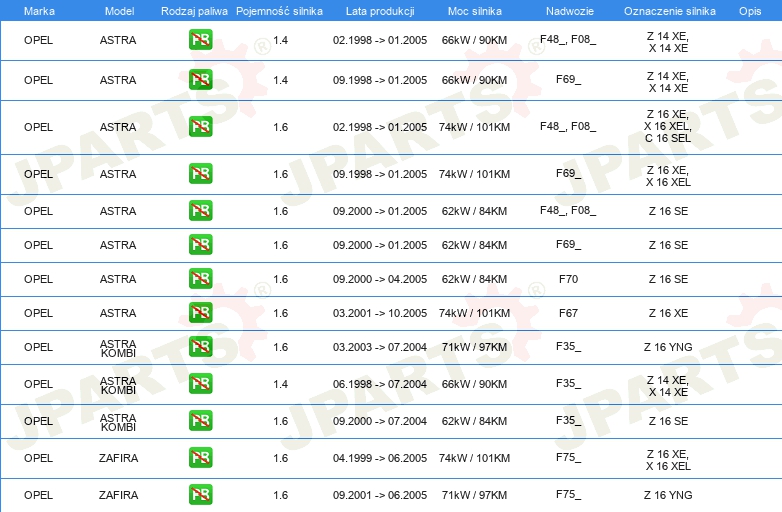Image resolution: width=782 pixels, height=512 pixels.
Task: Click the date 03.2001 -> 10.2005
Action: [380, 313]
